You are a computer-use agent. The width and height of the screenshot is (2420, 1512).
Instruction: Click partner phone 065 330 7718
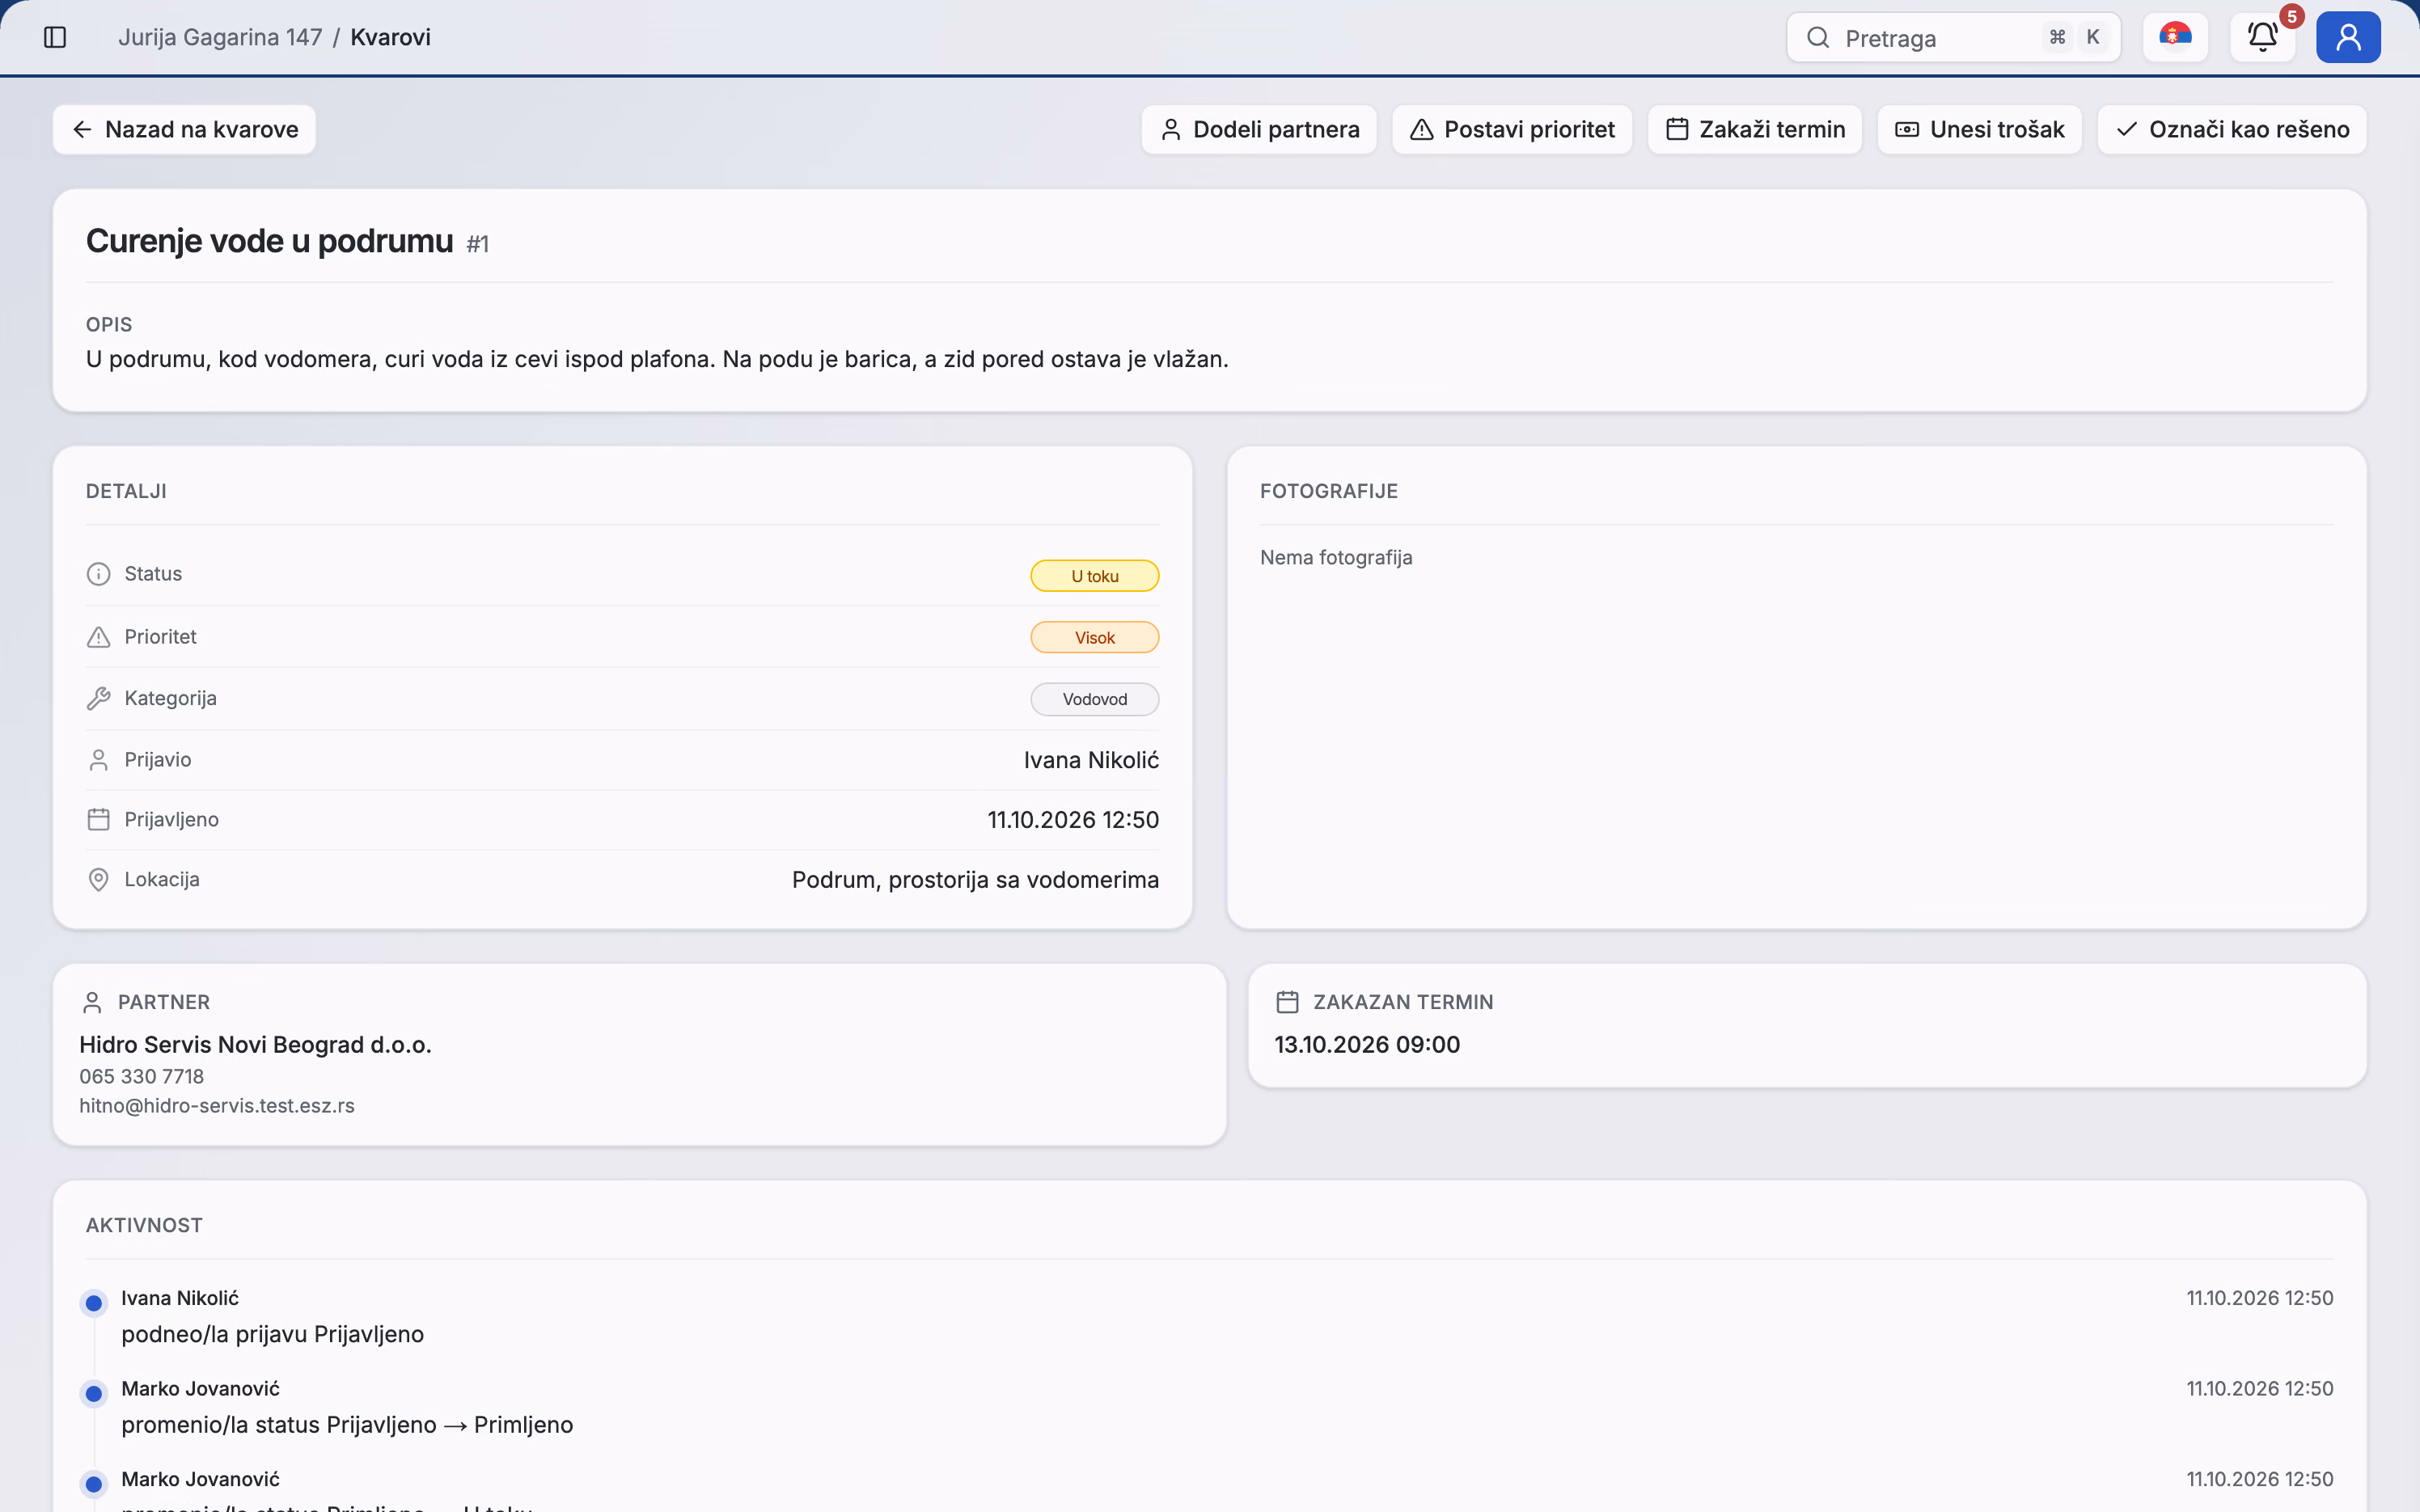[142, 1077]
